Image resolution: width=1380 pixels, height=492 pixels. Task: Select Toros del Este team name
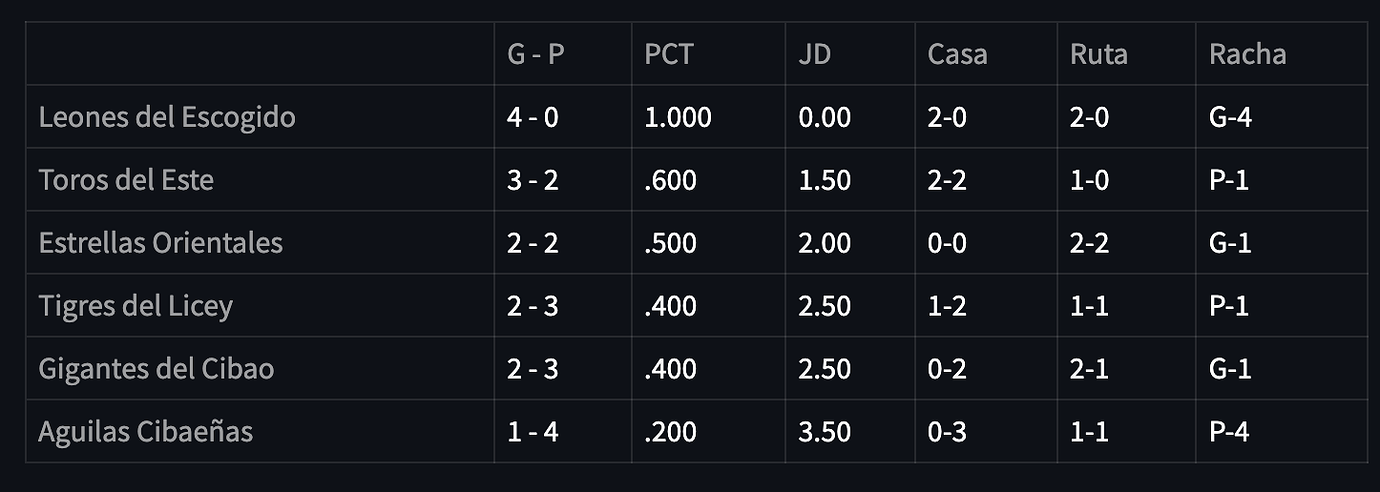pos(126,180)
